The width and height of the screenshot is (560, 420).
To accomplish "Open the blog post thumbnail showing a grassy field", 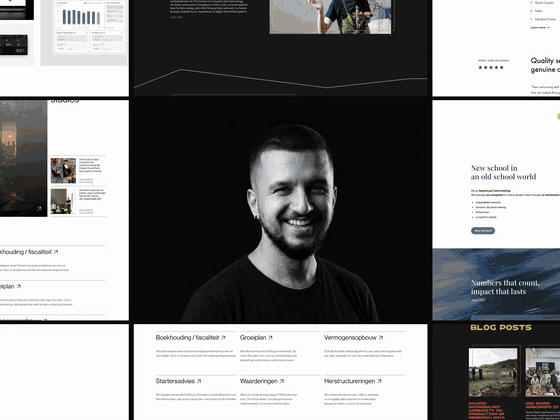I will pyautogui.click(x=493, y=372).
